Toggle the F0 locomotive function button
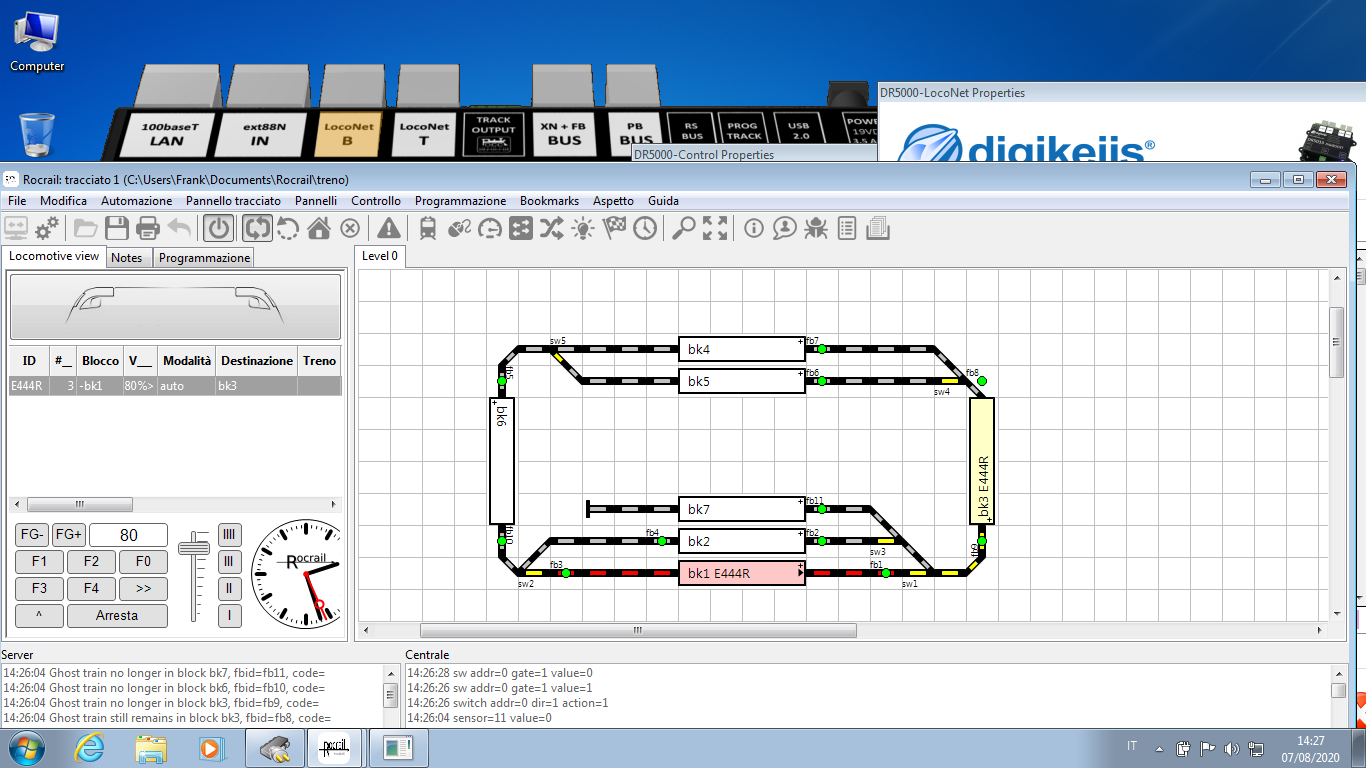This screenshot has width=1366, height=768. click(x=143, y=561)
